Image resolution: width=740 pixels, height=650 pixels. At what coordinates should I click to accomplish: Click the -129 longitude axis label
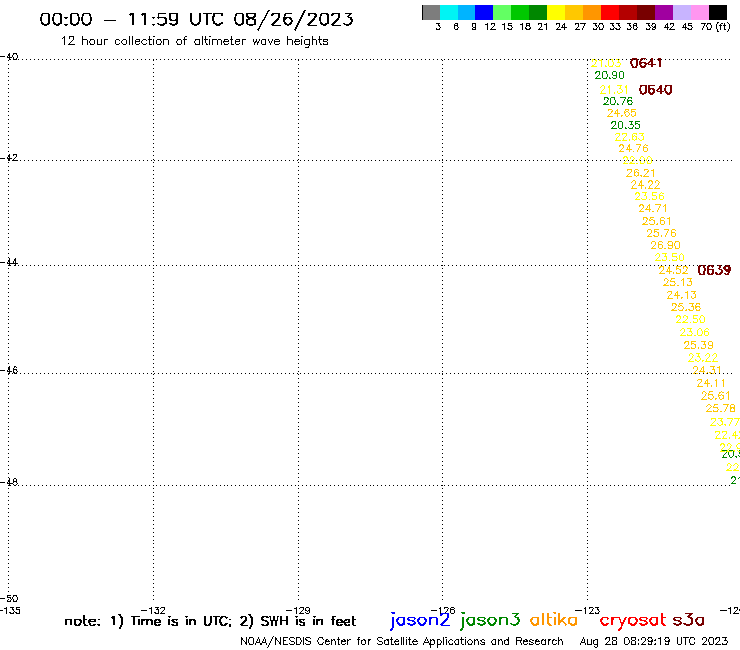coord(298,610)
